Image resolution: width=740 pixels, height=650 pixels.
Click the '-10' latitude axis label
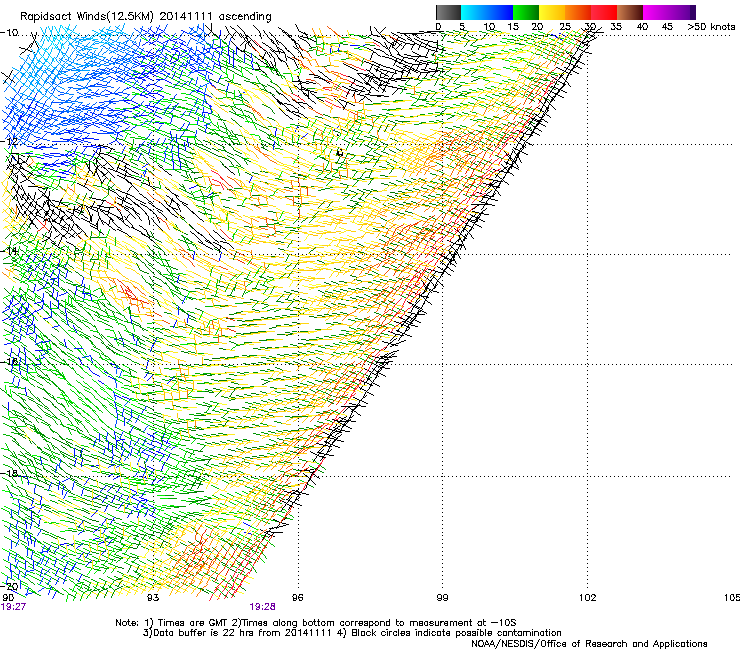(x=9, y=33)
